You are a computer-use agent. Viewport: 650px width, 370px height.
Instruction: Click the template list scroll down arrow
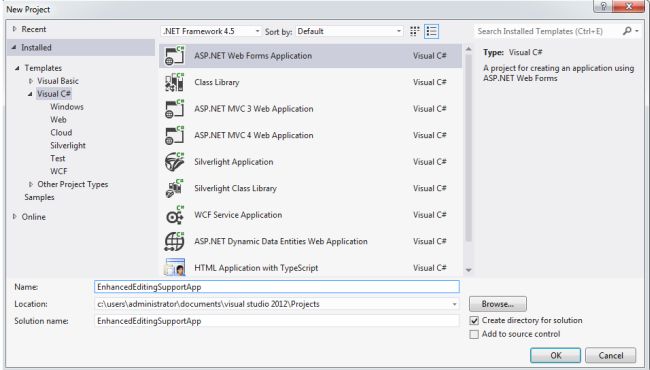tap(468, 270)
